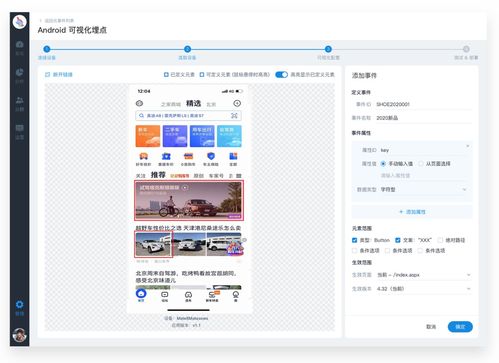Viewport: 499px width, 363px height.
Task: Tap the light blue fourth category card
Action: (229, 136)
